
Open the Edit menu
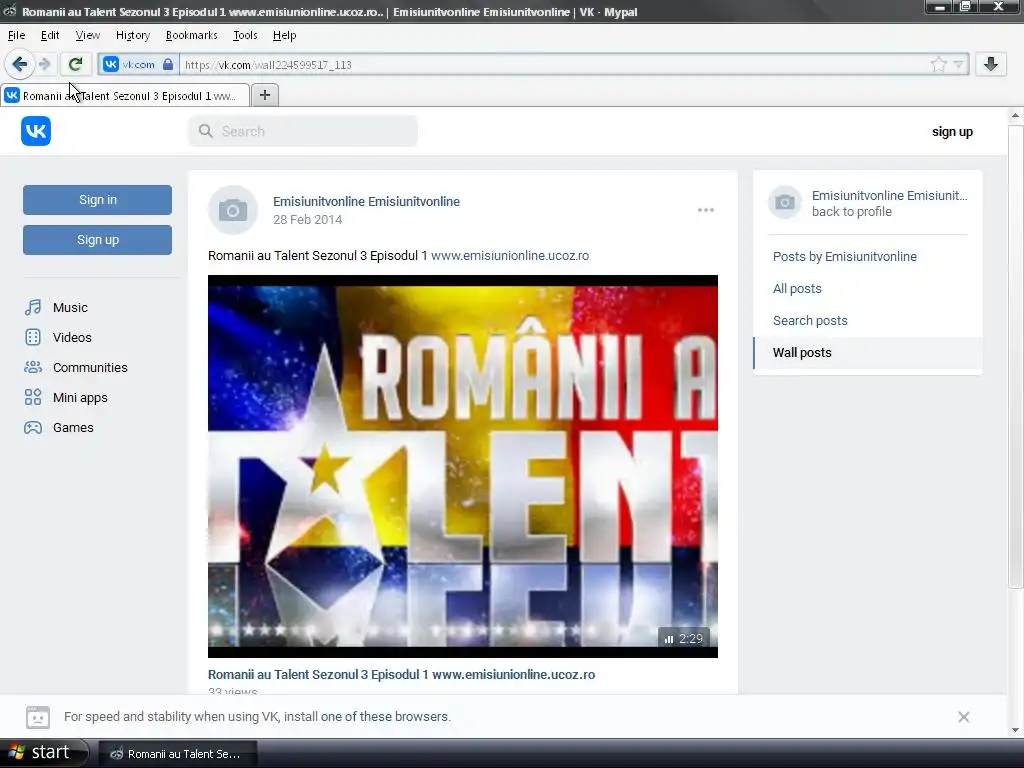[x=50, y=35]
